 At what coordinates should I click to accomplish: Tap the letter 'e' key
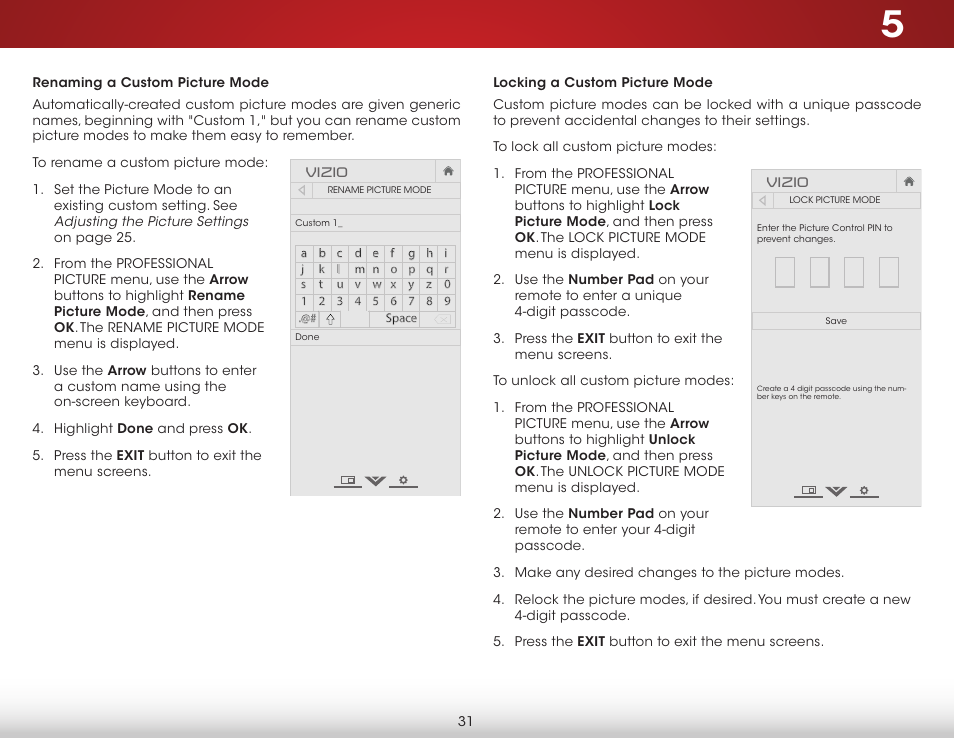click(x=375, y=253)
